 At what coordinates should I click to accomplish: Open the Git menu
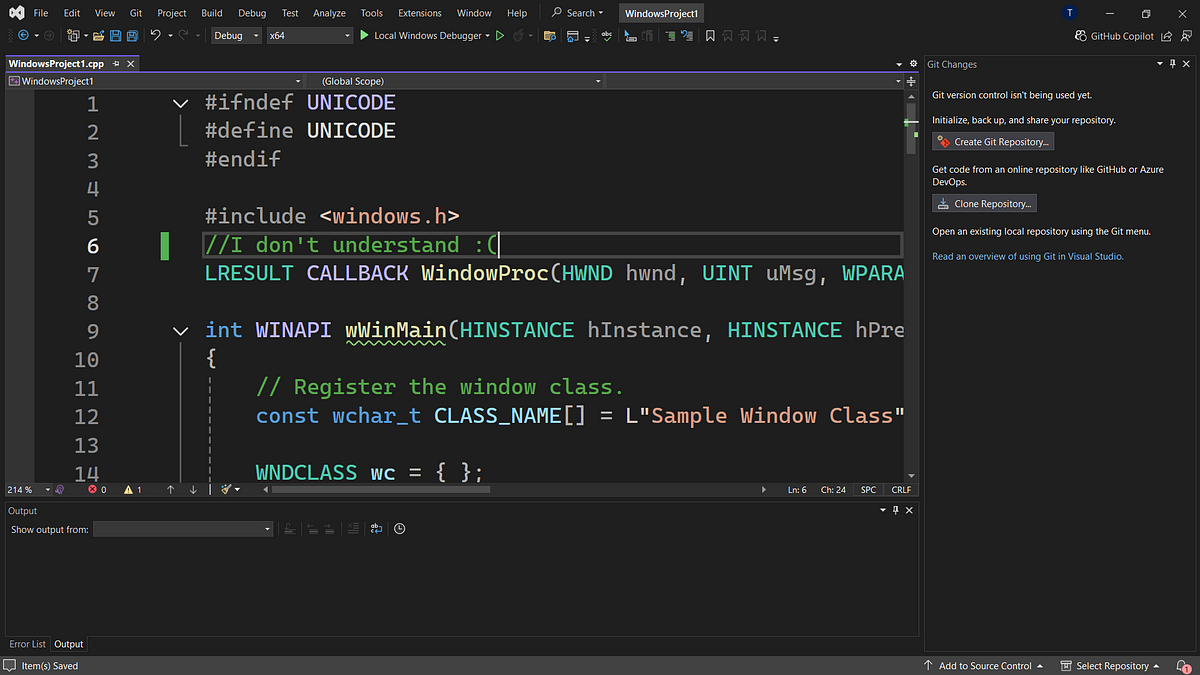click(x=136, y=13)
